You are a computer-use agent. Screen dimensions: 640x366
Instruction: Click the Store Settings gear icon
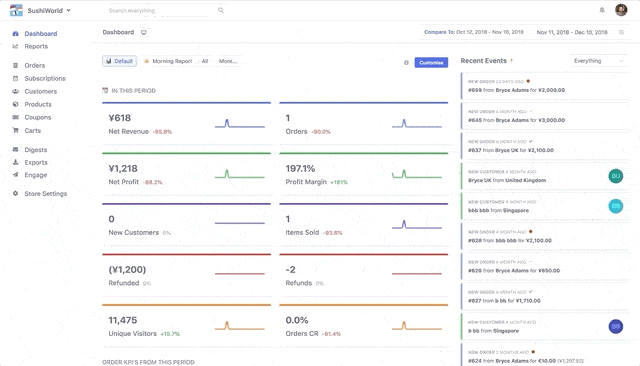(x=16, y=194)
